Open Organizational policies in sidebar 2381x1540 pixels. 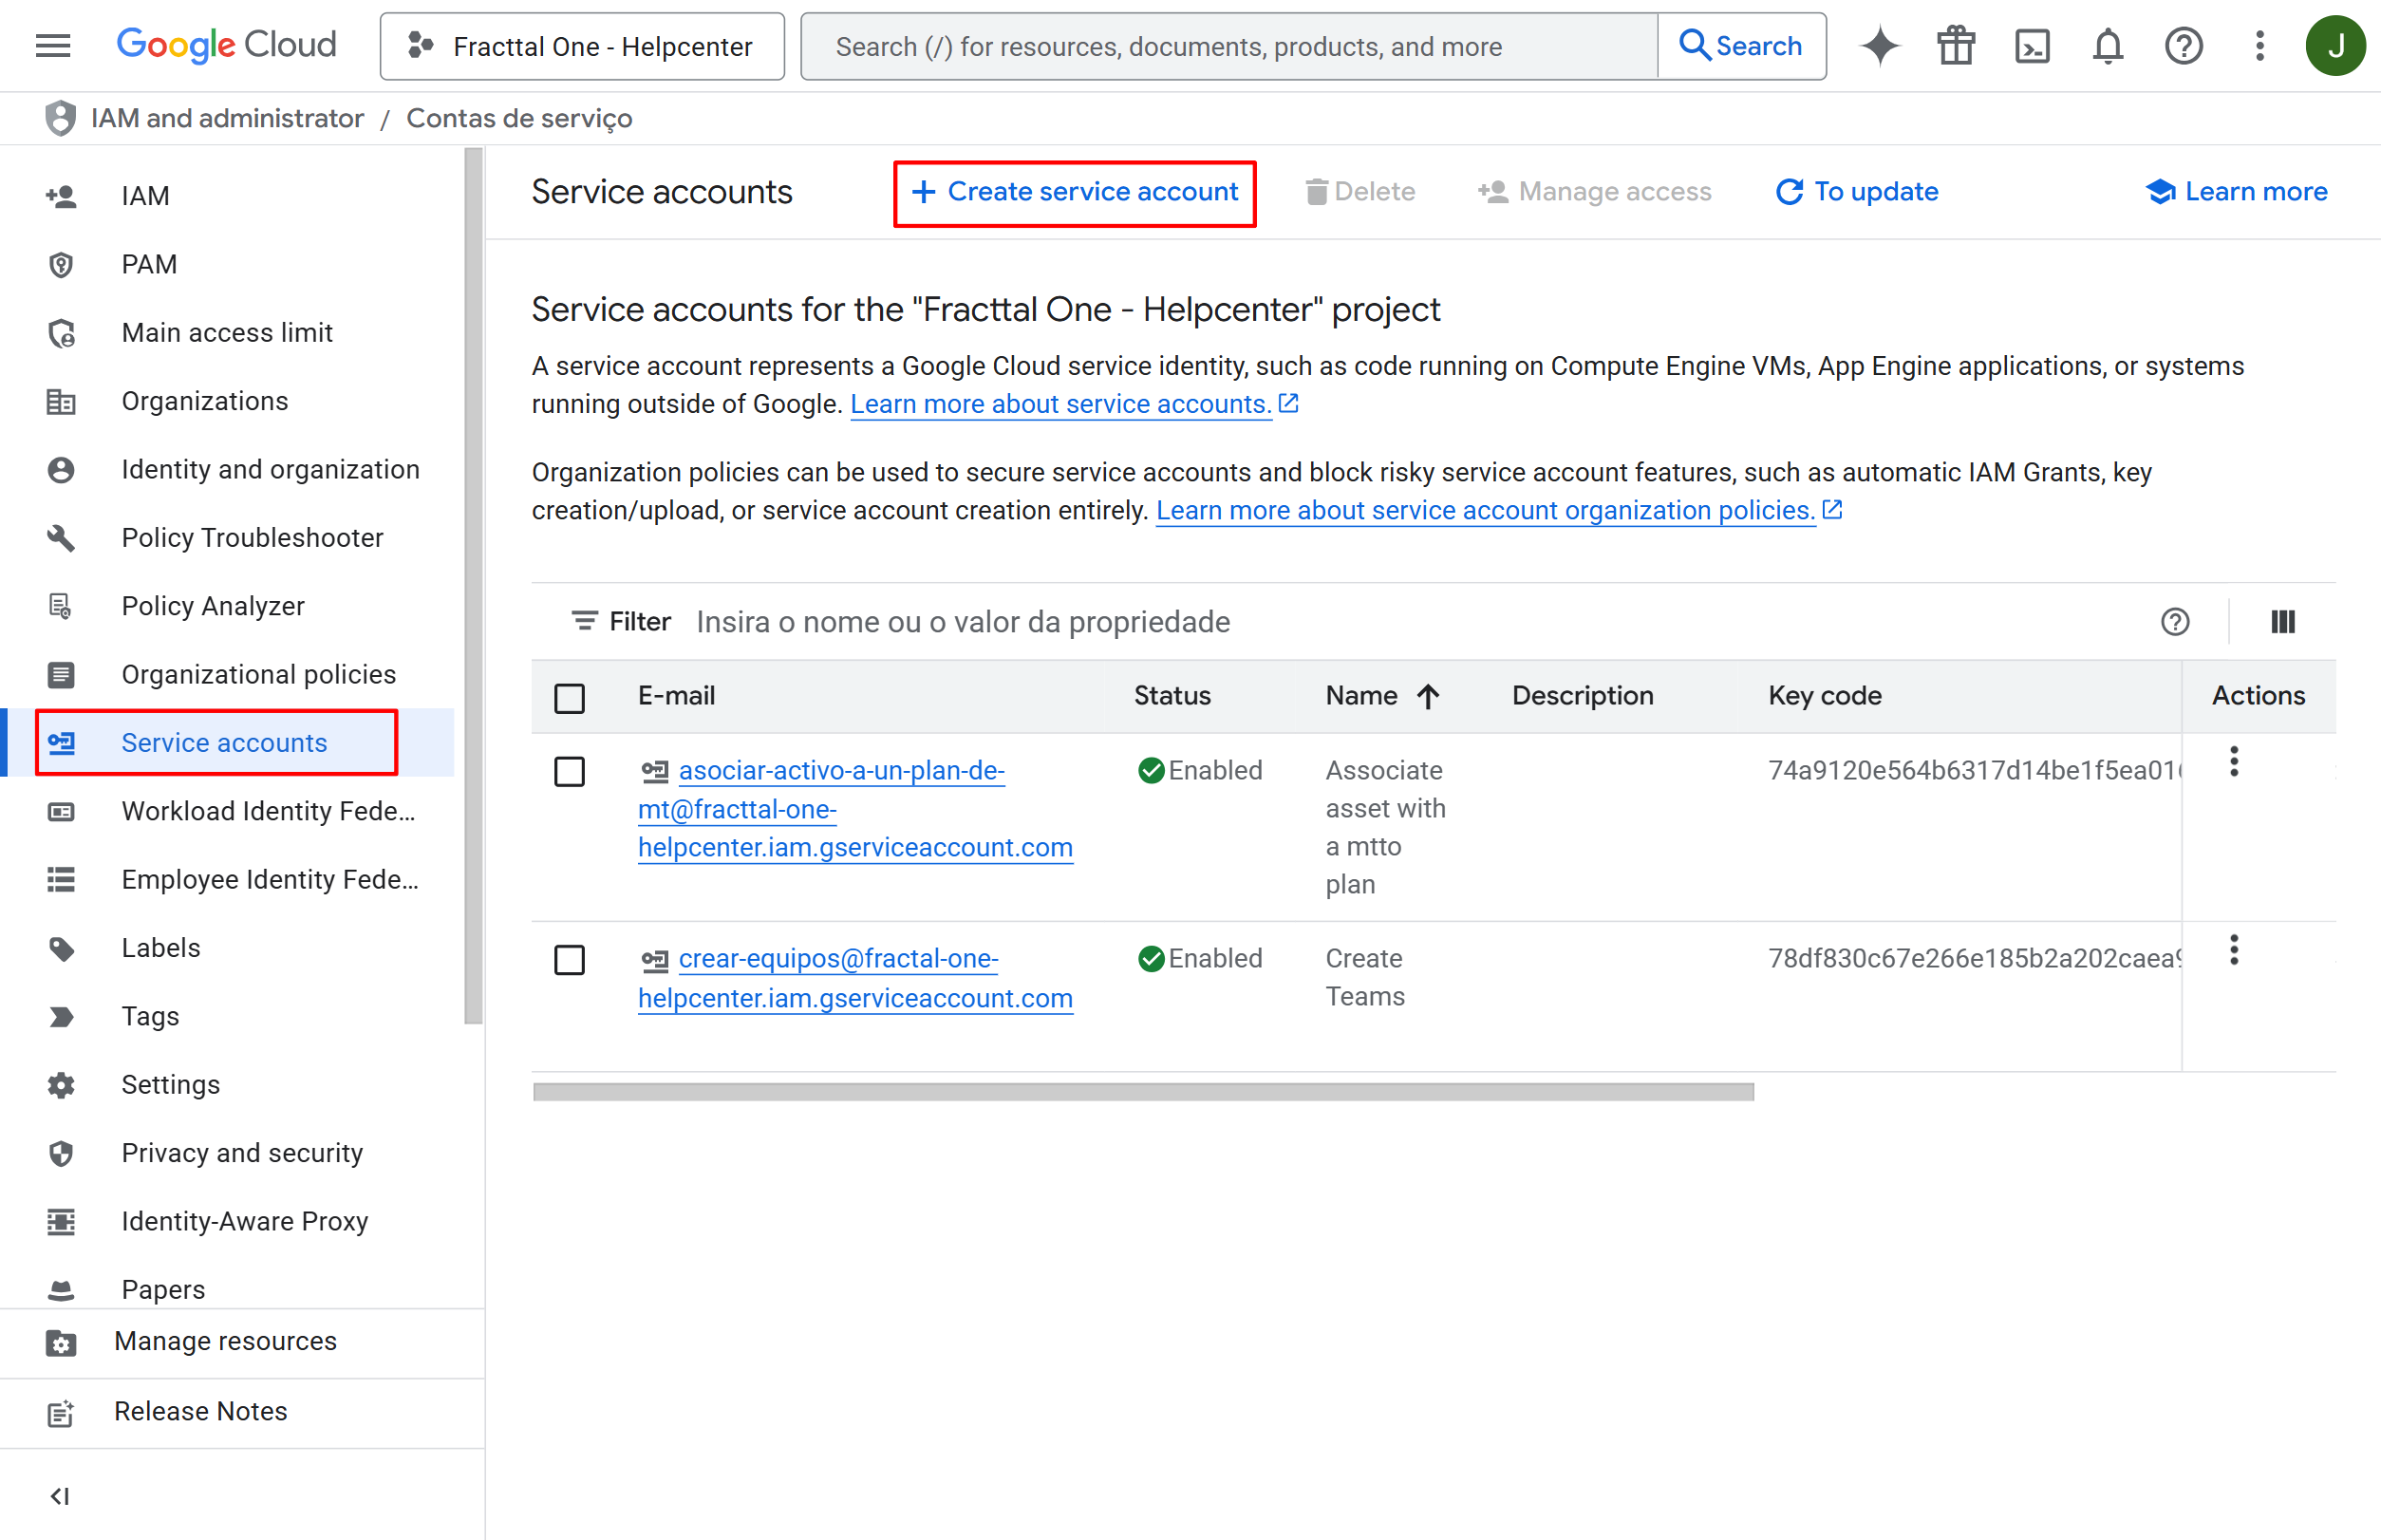pyautogui.click(x=258, y=675)
